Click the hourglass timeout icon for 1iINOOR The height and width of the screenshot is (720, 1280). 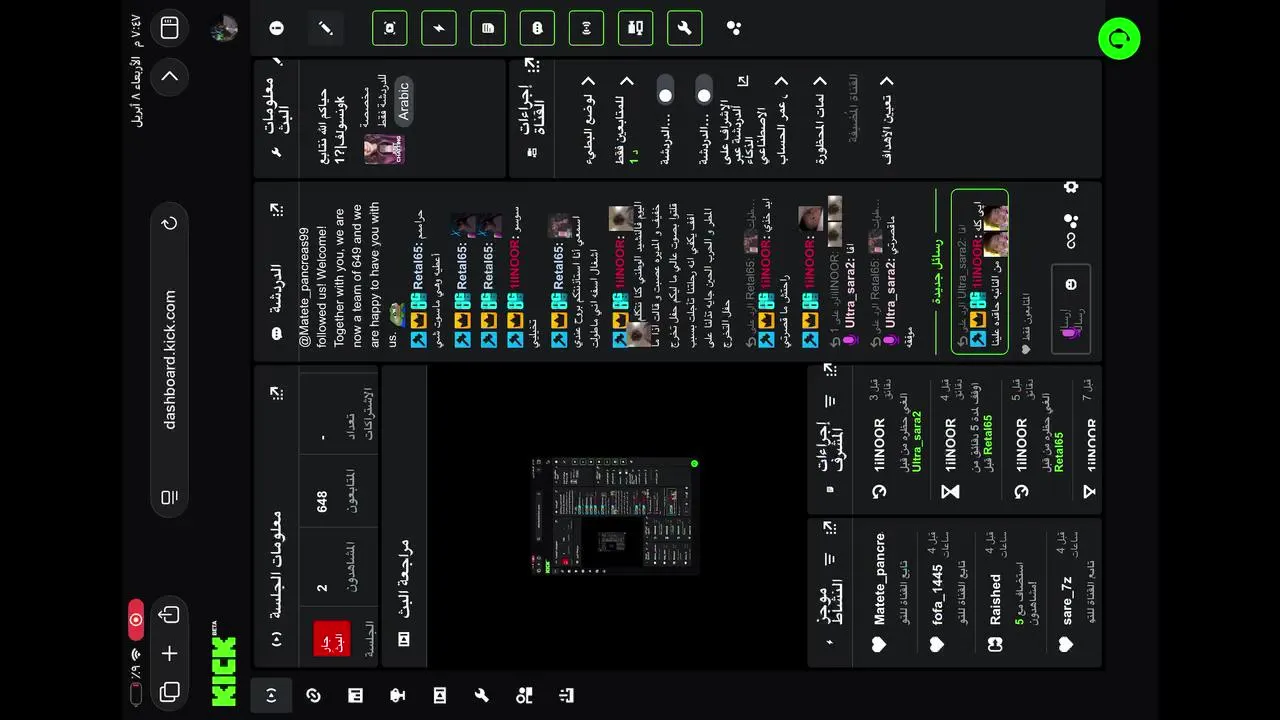pyautogui.click(x=950, y=491)
